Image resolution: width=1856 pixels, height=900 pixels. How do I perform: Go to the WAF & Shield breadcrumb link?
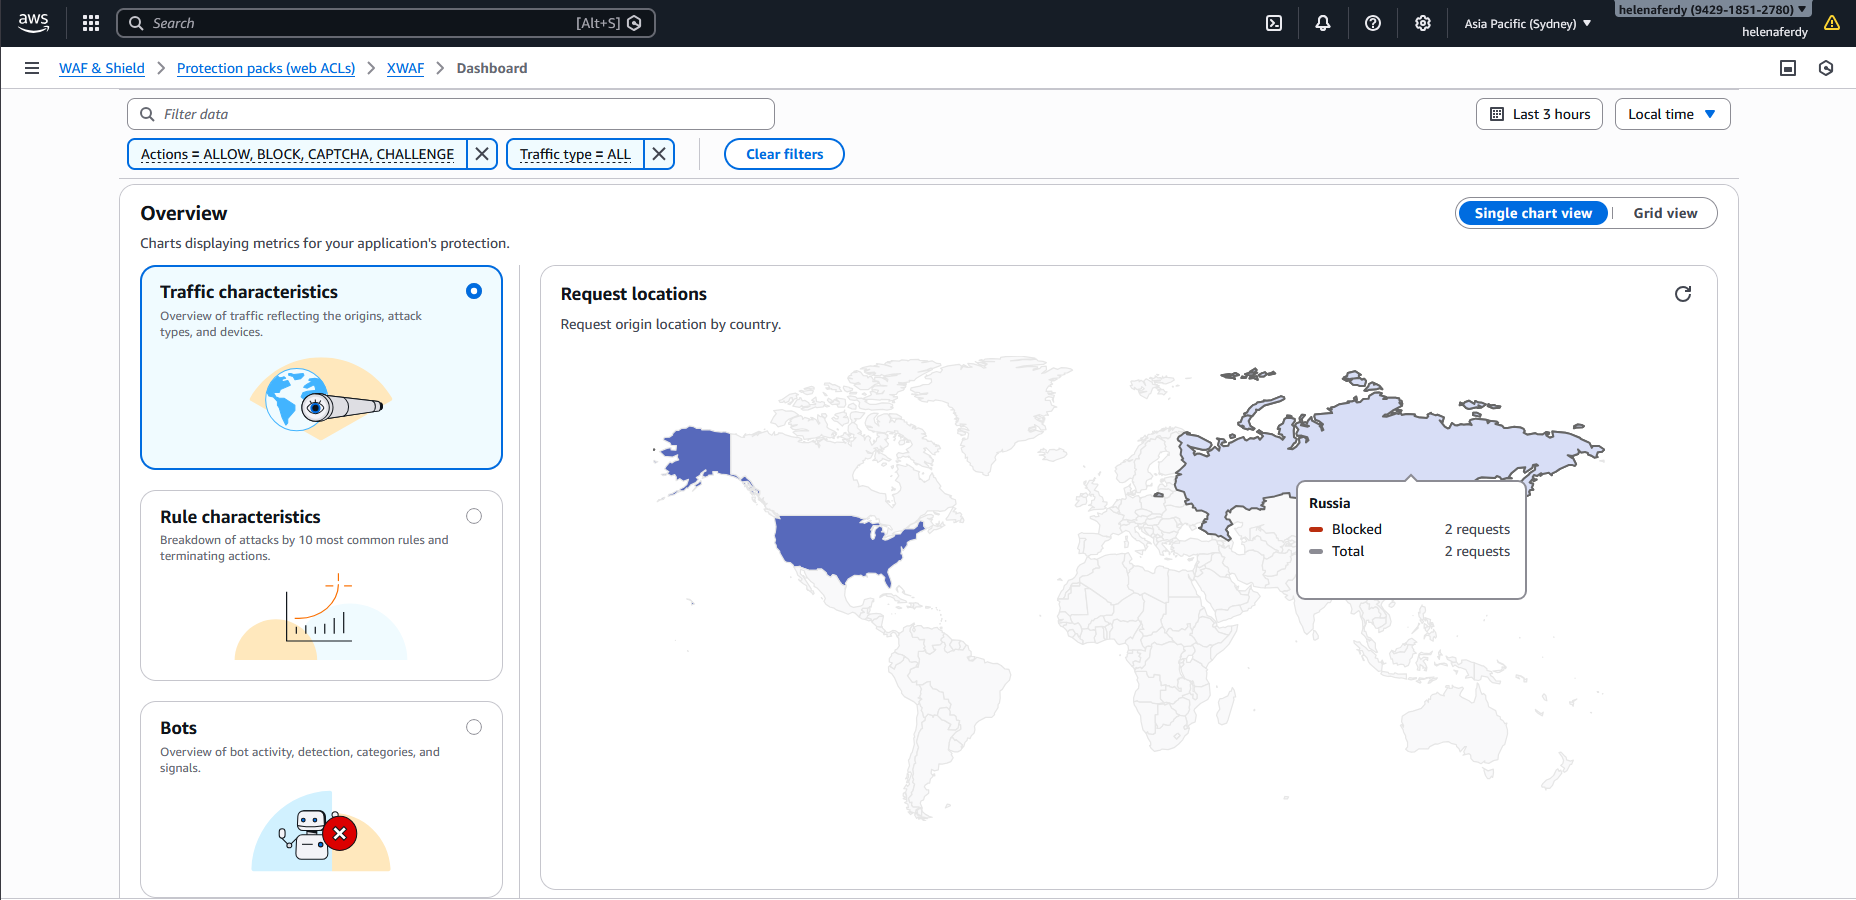(x=102, y=68)
